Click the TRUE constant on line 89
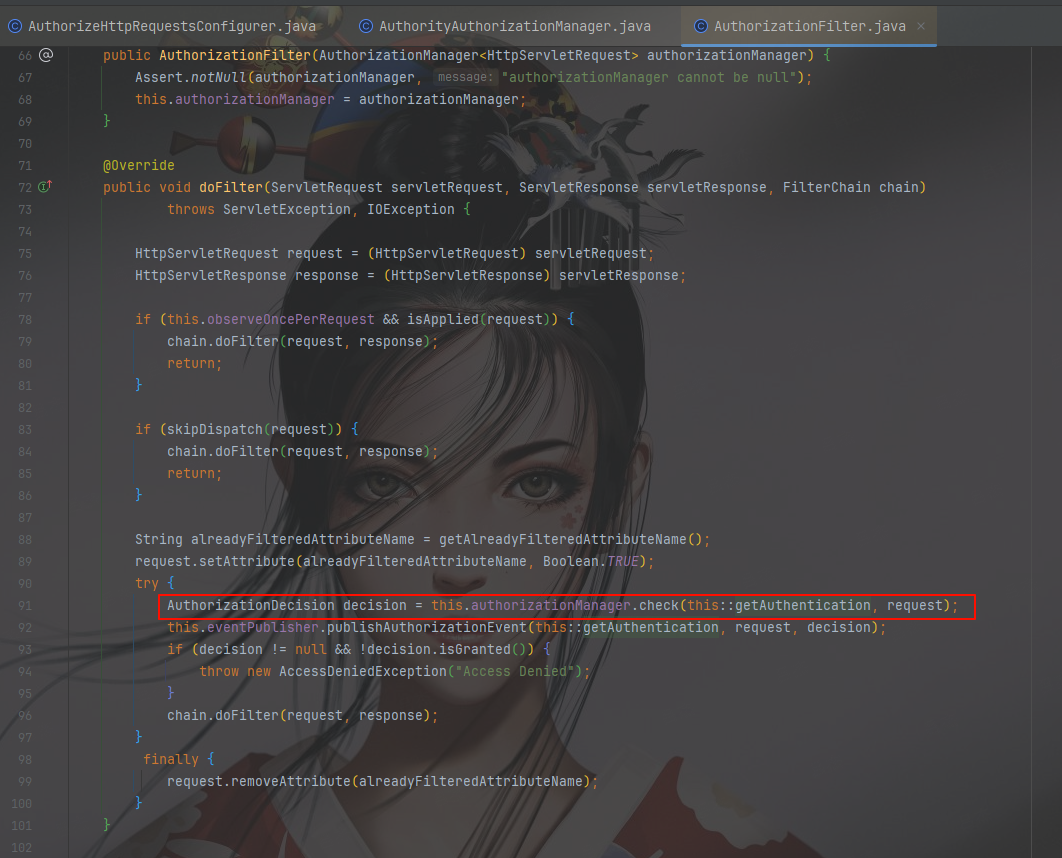The height and width of the screenshot is (858, 1062). point(623,561)
